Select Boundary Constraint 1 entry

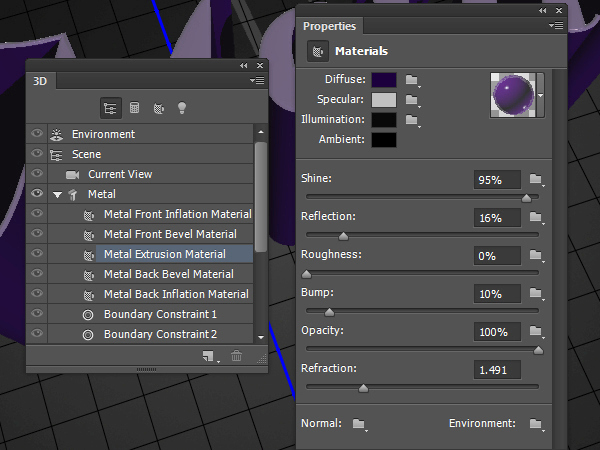click(x=159, y=314)
